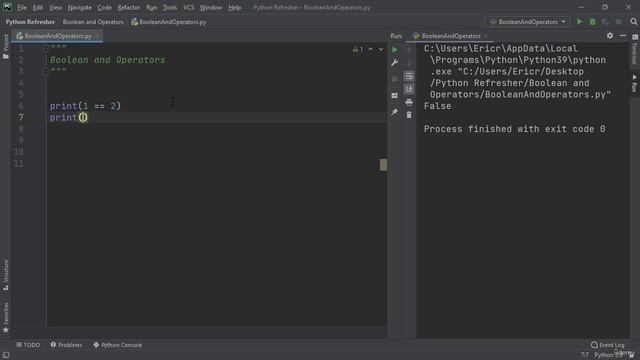Open the Refactor menu

click(129, 7)
